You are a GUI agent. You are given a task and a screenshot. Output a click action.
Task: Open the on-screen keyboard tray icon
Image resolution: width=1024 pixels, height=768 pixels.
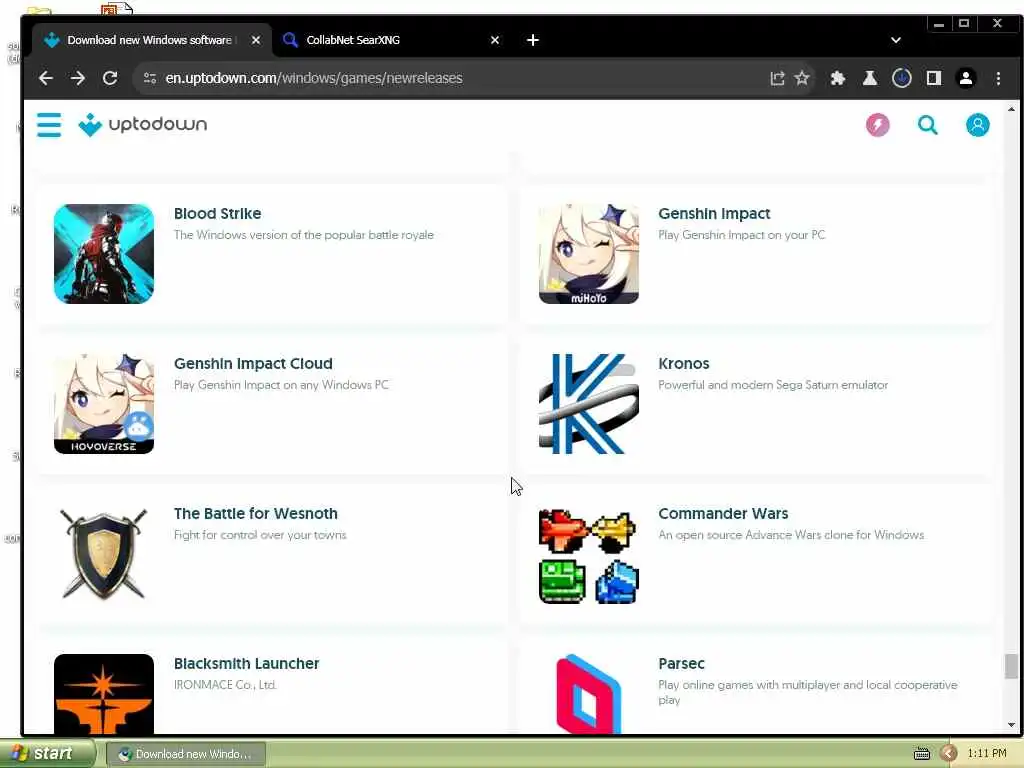click(x=921, y=754)
